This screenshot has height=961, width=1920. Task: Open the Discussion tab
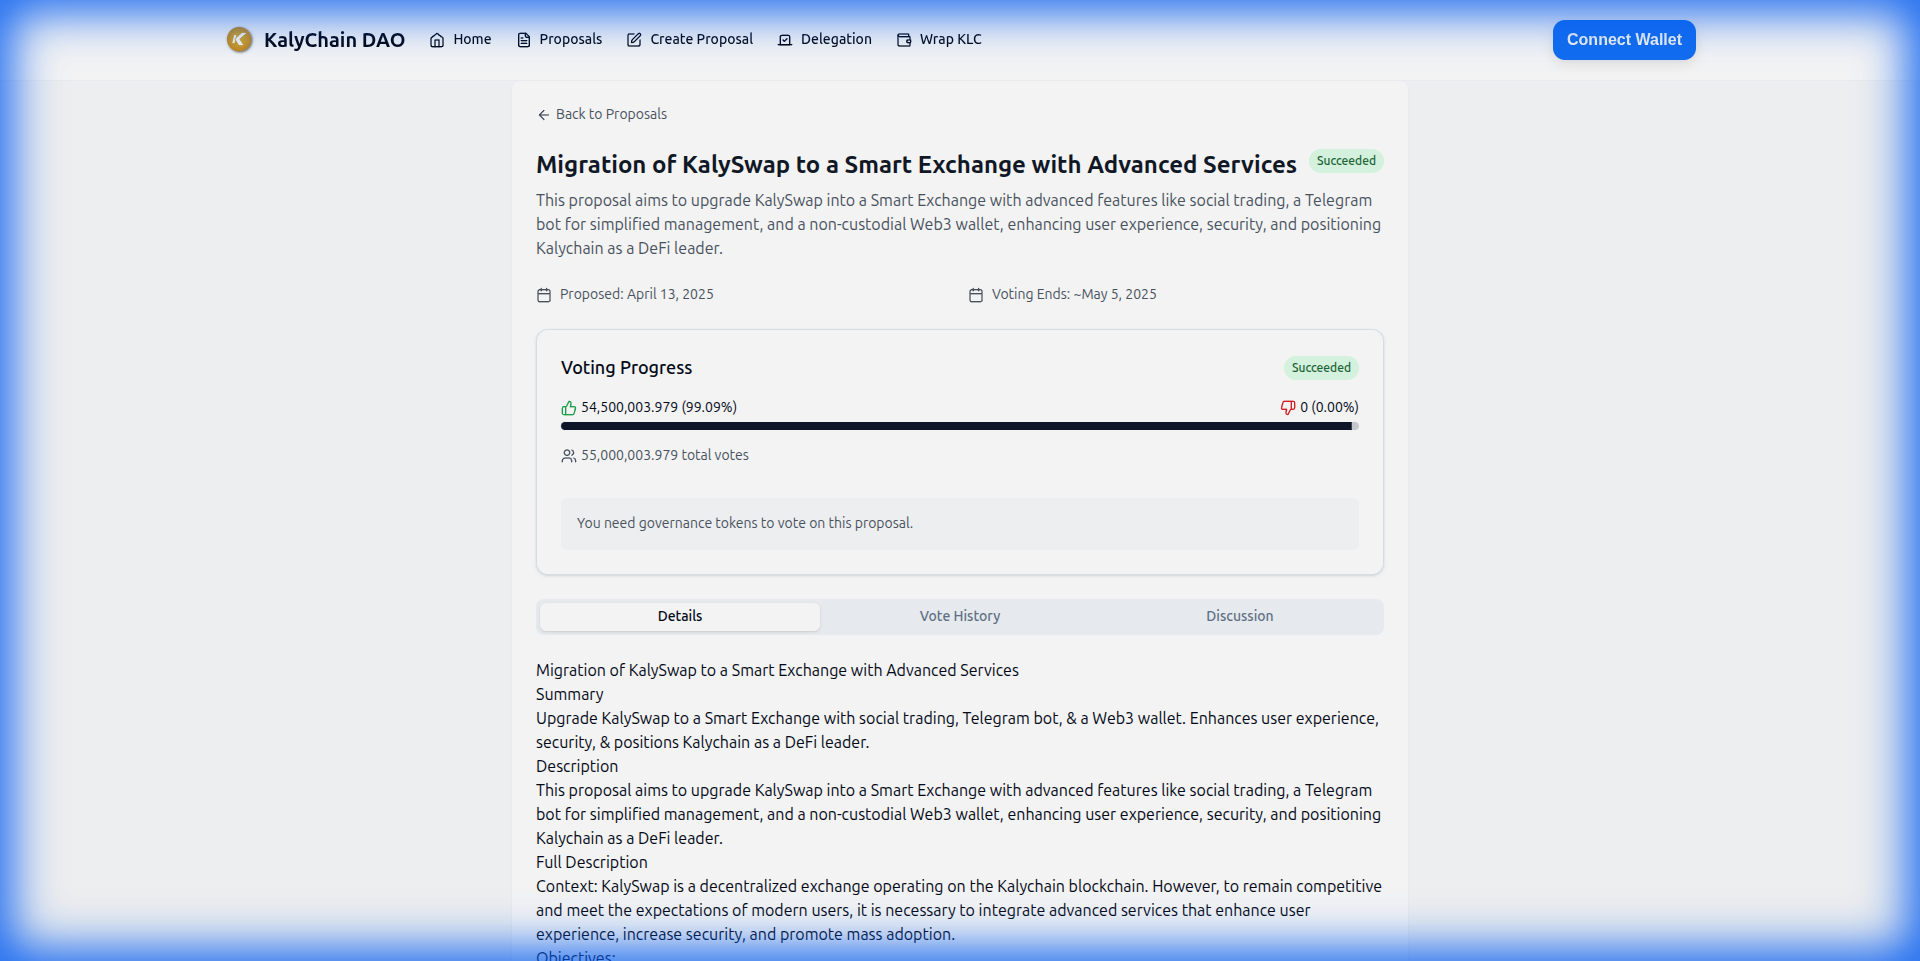tap(1239, 616)
